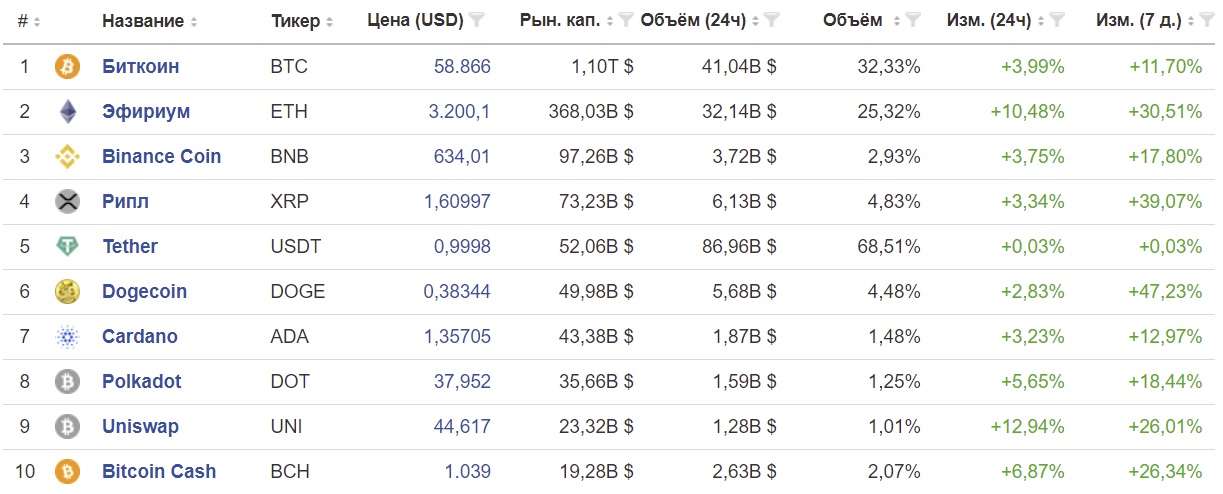Image resolution: width=1223 pixels, height=494 pixels.
Task: Open the filter icon for Рын. кап.
Action: (626, 20)
